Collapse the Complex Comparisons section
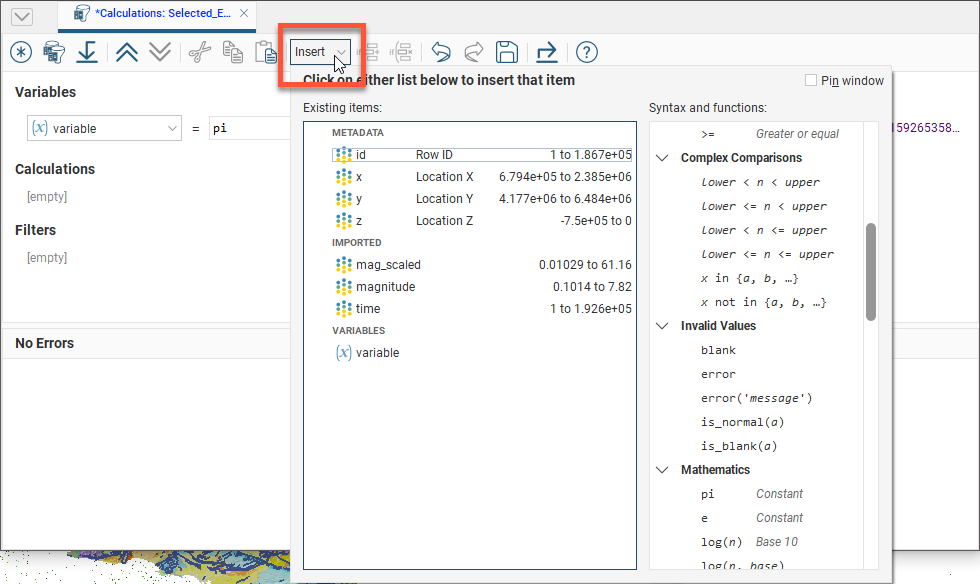 (662, 158)
